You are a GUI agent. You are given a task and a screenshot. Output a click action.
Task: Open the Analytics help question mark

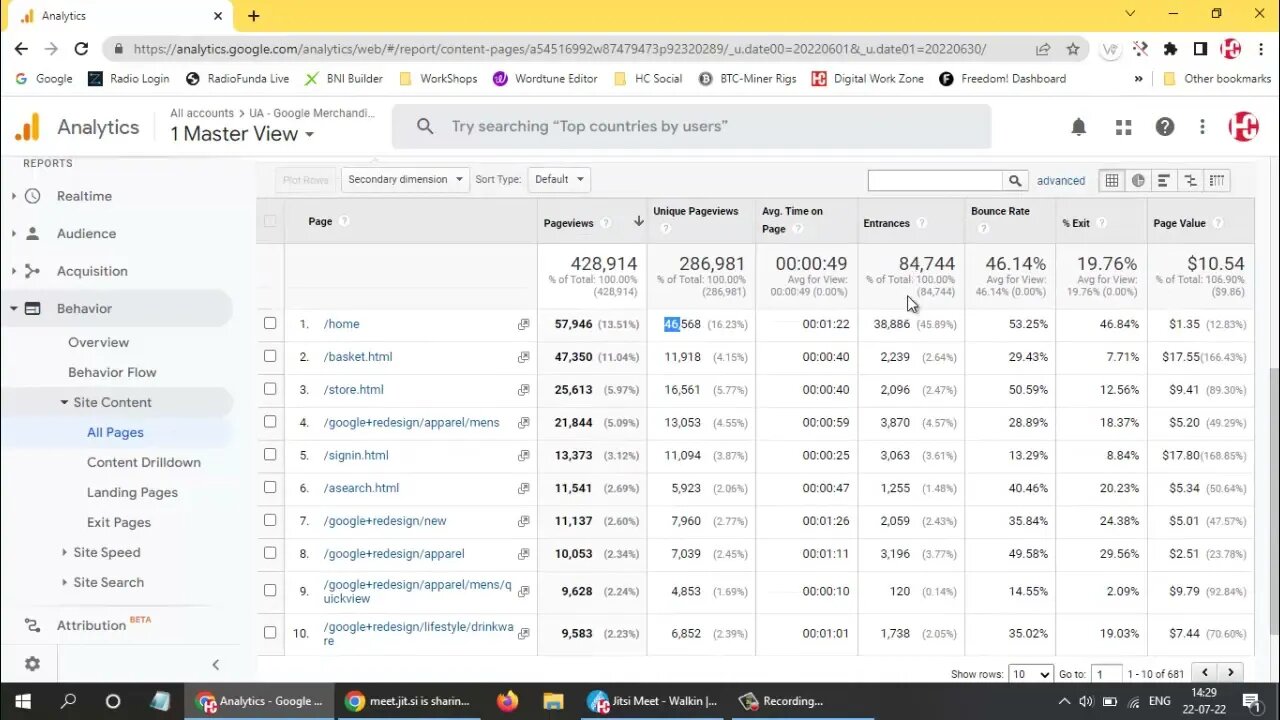(1165, 127)
